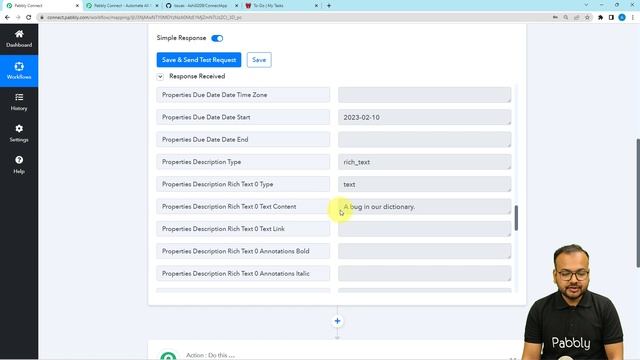Go forward with the browser forward arrow

pos(18,17)
